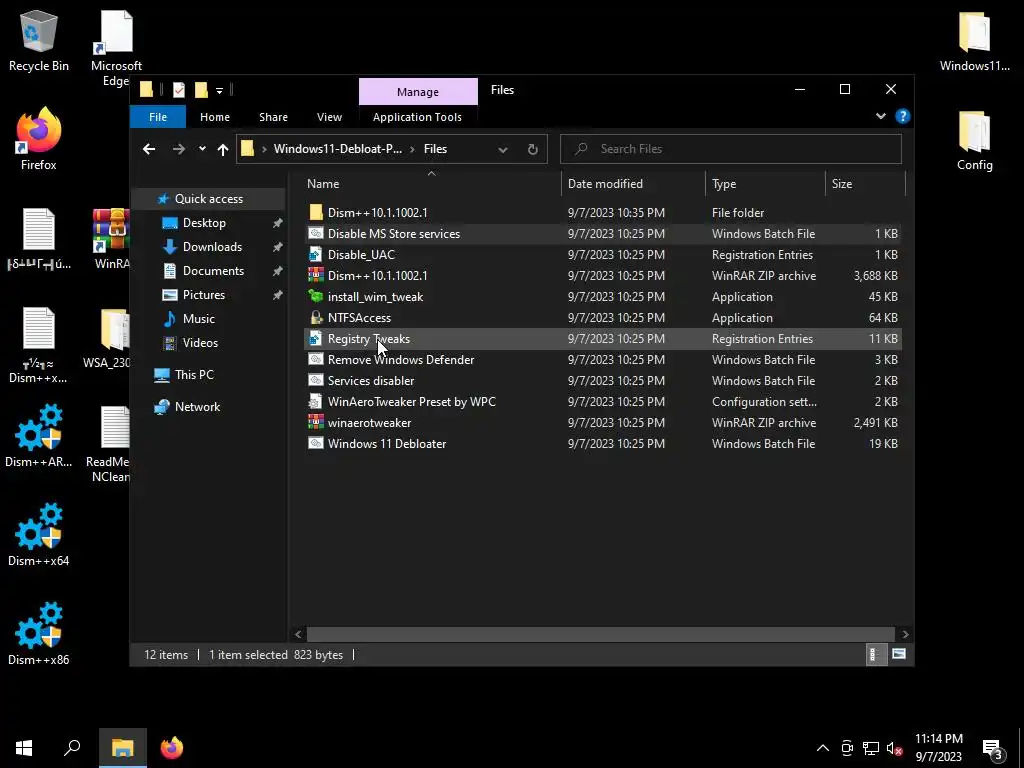
Task: Sort by the Name column header
Action: coord(323,184)
